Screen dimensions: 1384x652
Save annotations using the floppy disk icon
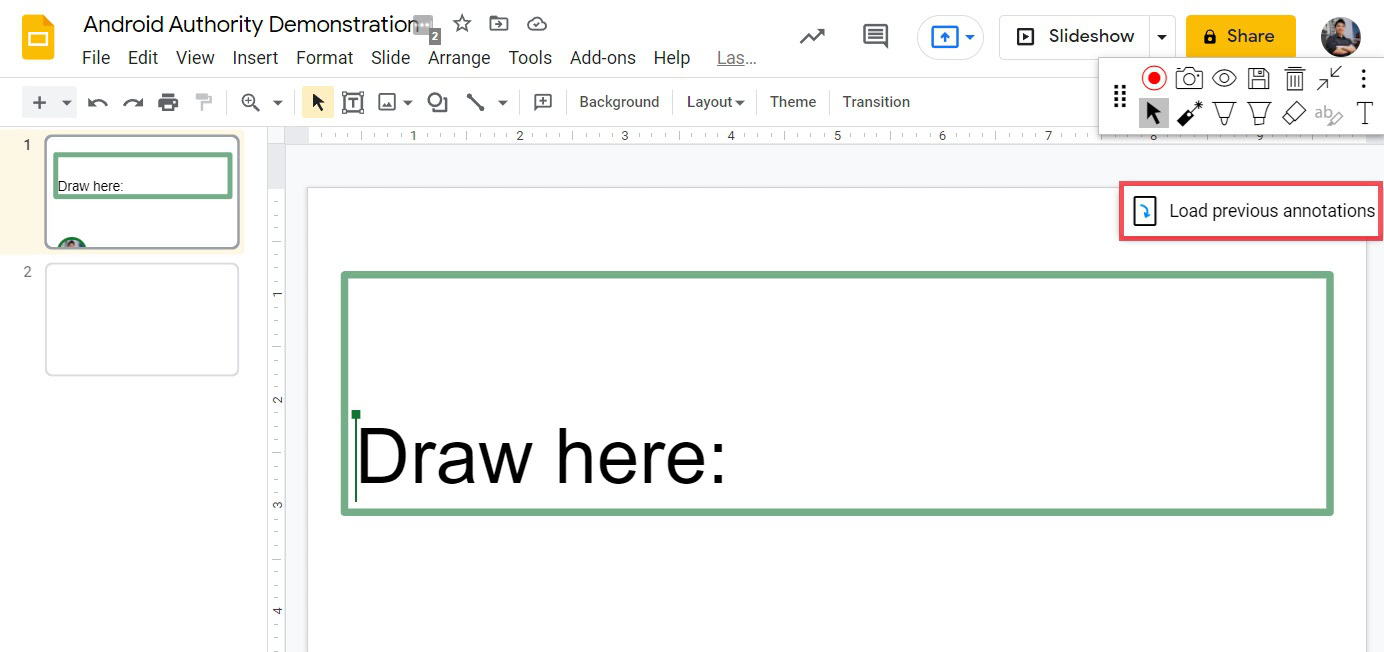1259,78
